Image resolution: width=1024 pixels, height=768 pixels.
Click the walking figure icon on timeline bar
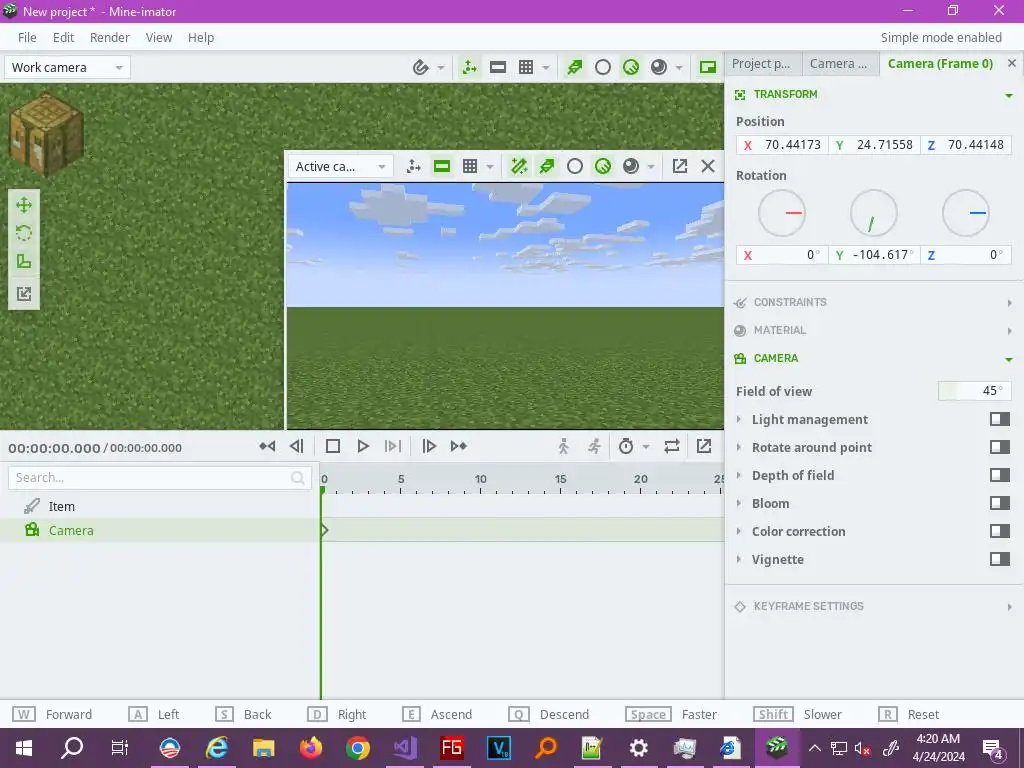pyautogui.click(x=564, y=446)
